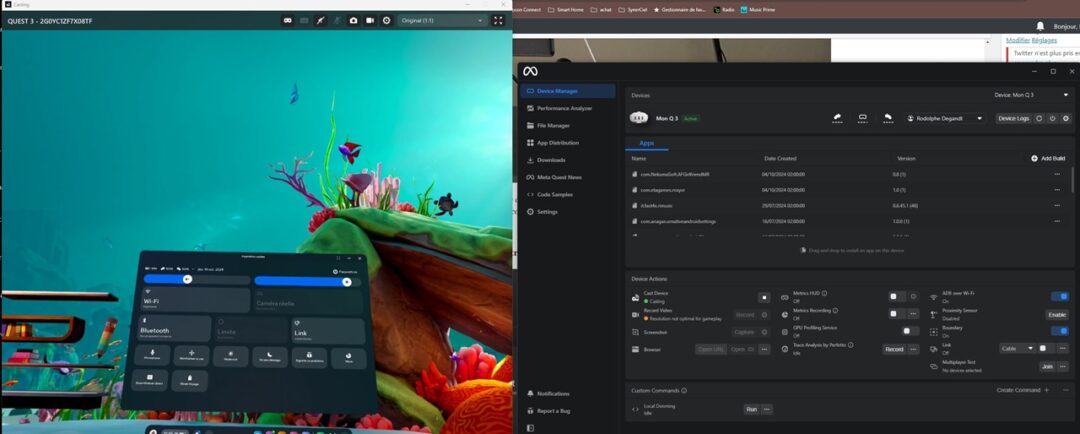Select the Apps tab
Image resolution: width=1080 pixels, height=434 pixels.
[647, 142]
